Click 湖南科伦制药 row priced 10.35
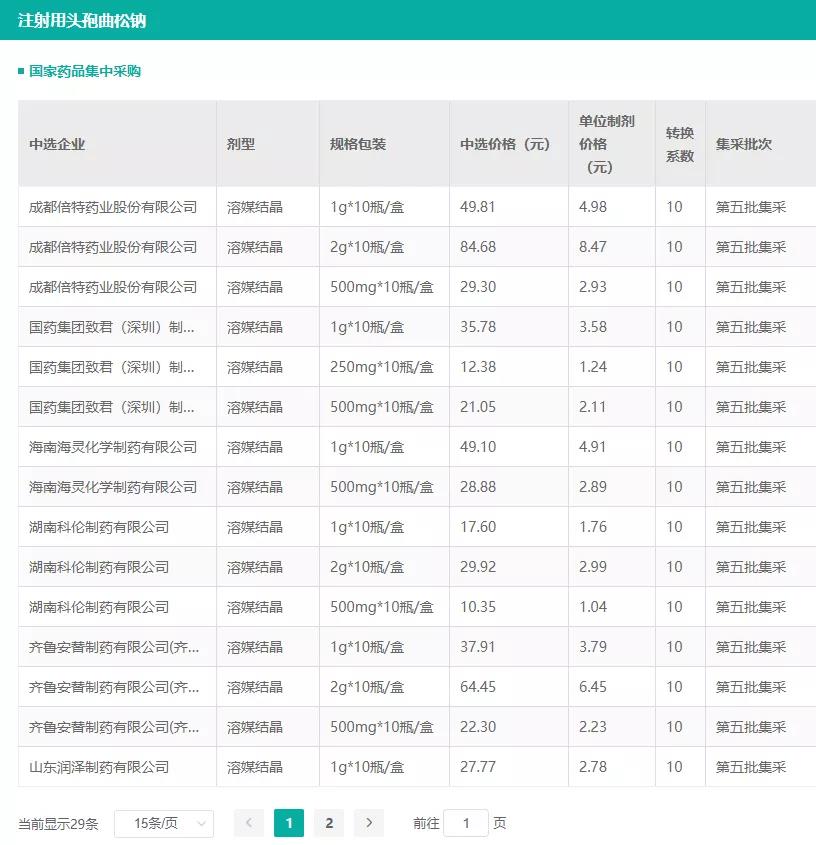 pos(99,607)
